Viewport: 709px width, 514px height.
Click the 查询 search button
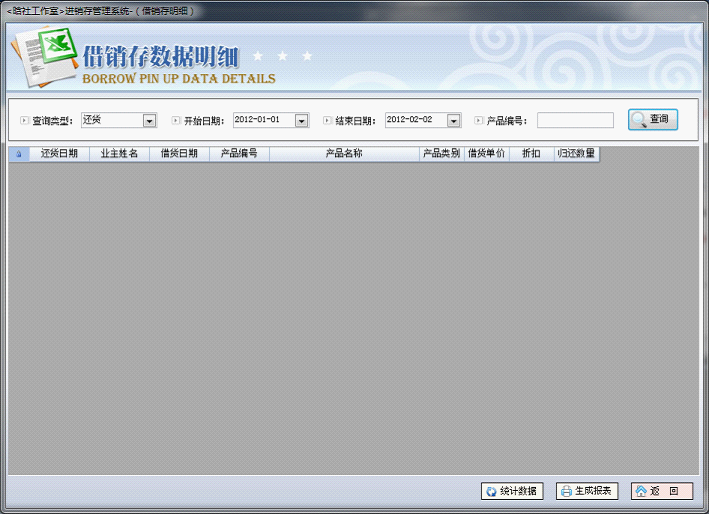(x=652, y=119)
